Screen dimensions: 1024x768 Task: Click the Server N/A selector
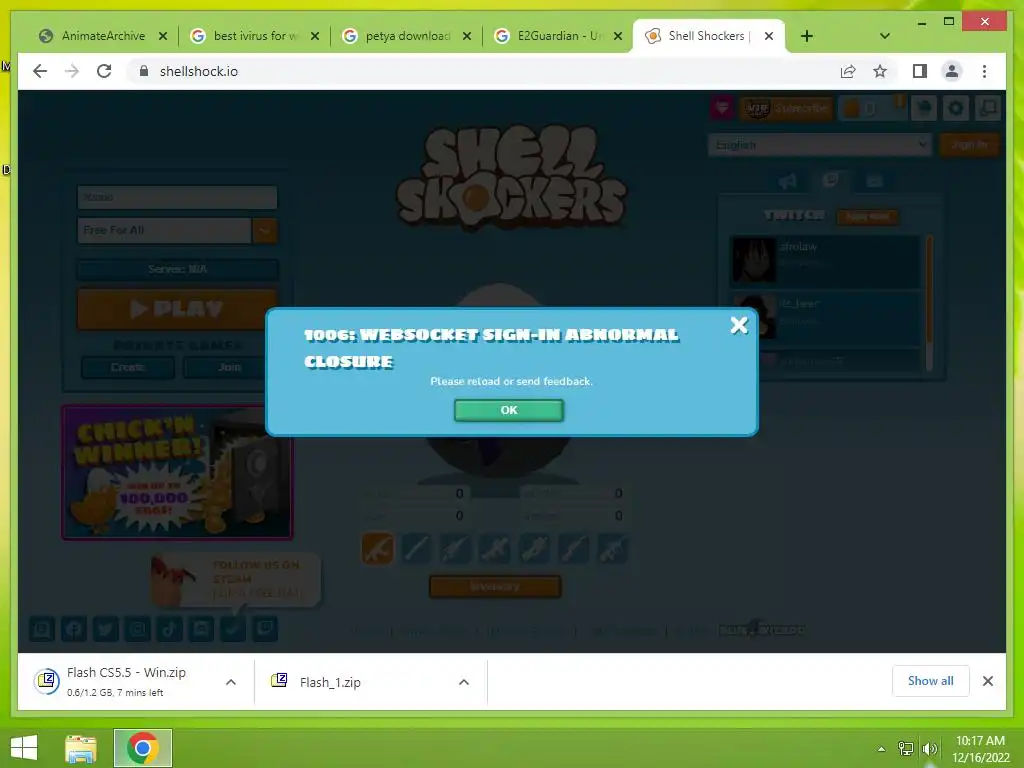coord(178,269)
